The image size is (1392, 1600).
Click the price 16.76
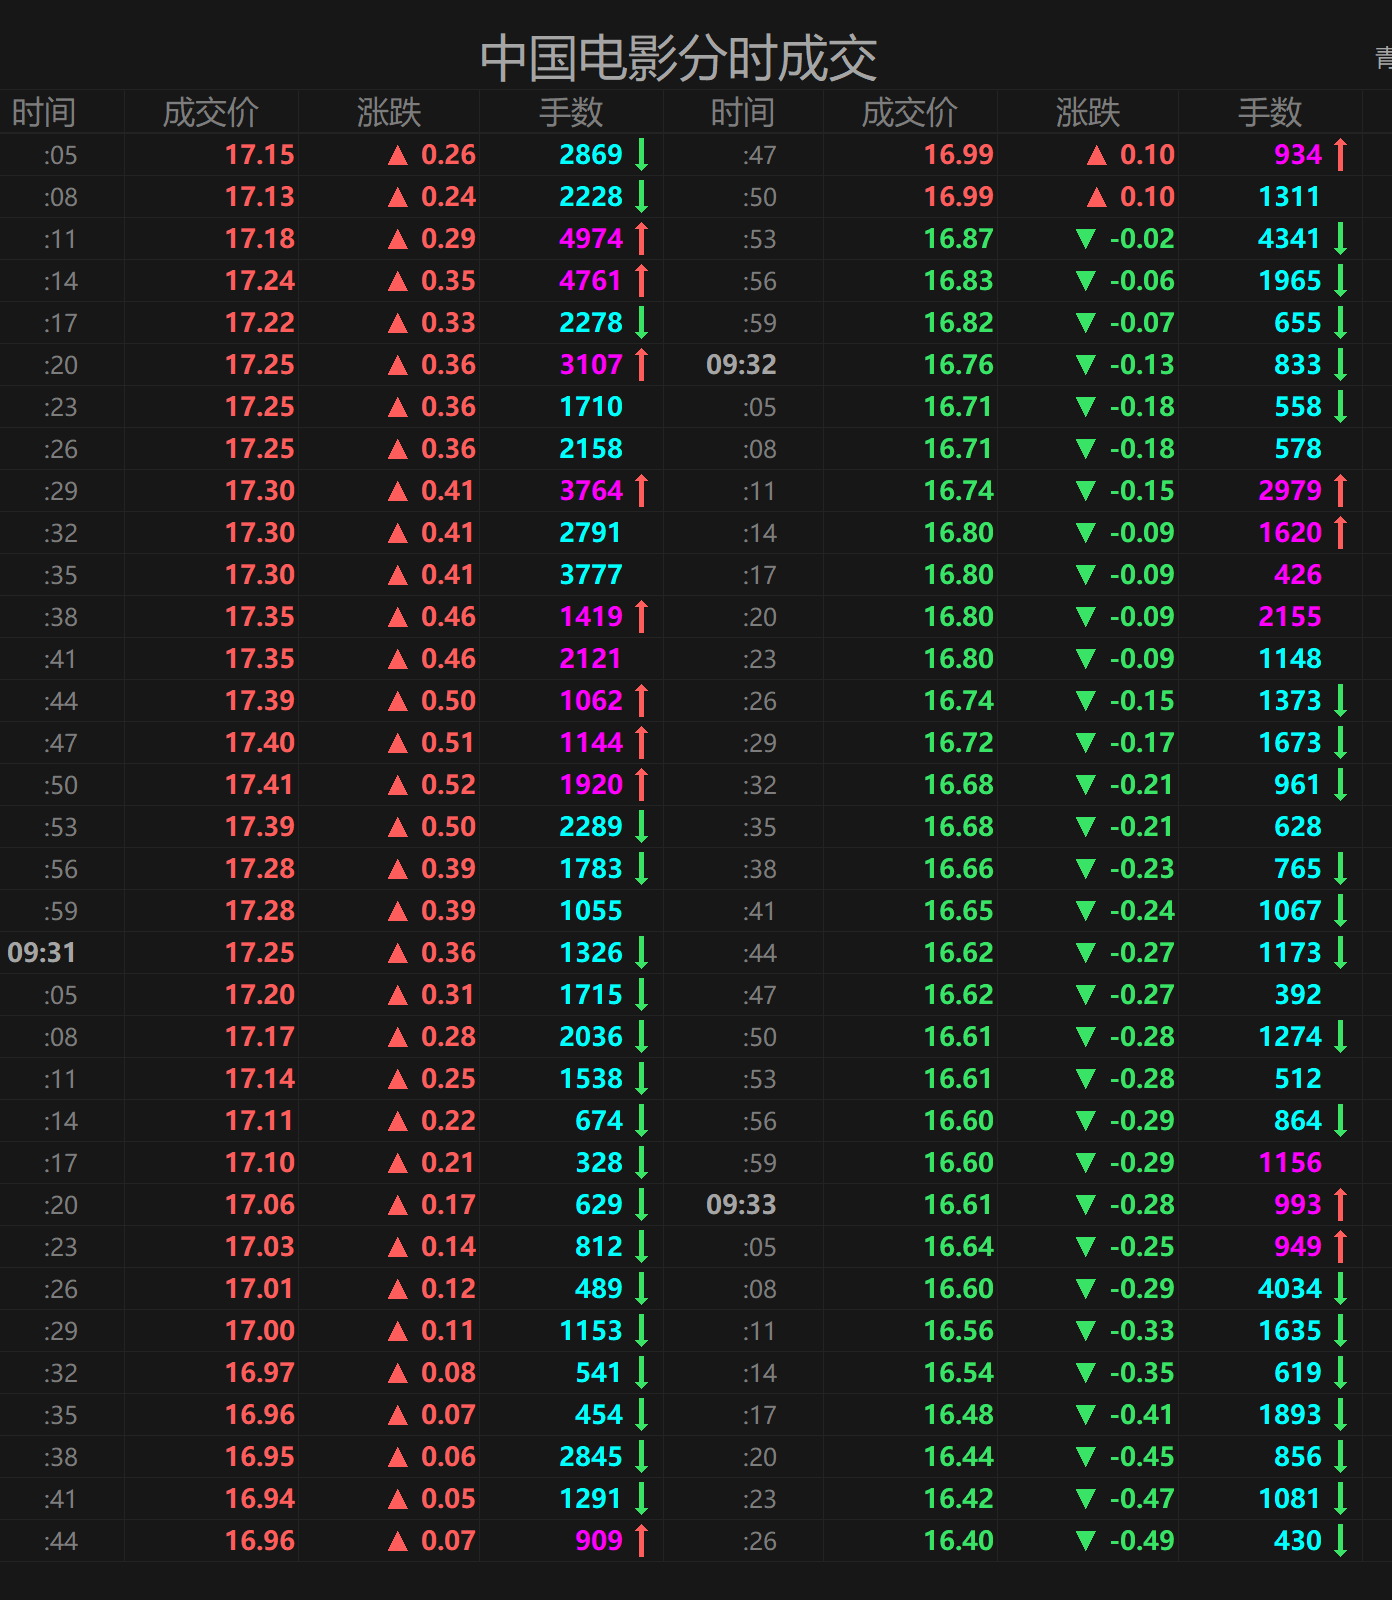[959, 365]
